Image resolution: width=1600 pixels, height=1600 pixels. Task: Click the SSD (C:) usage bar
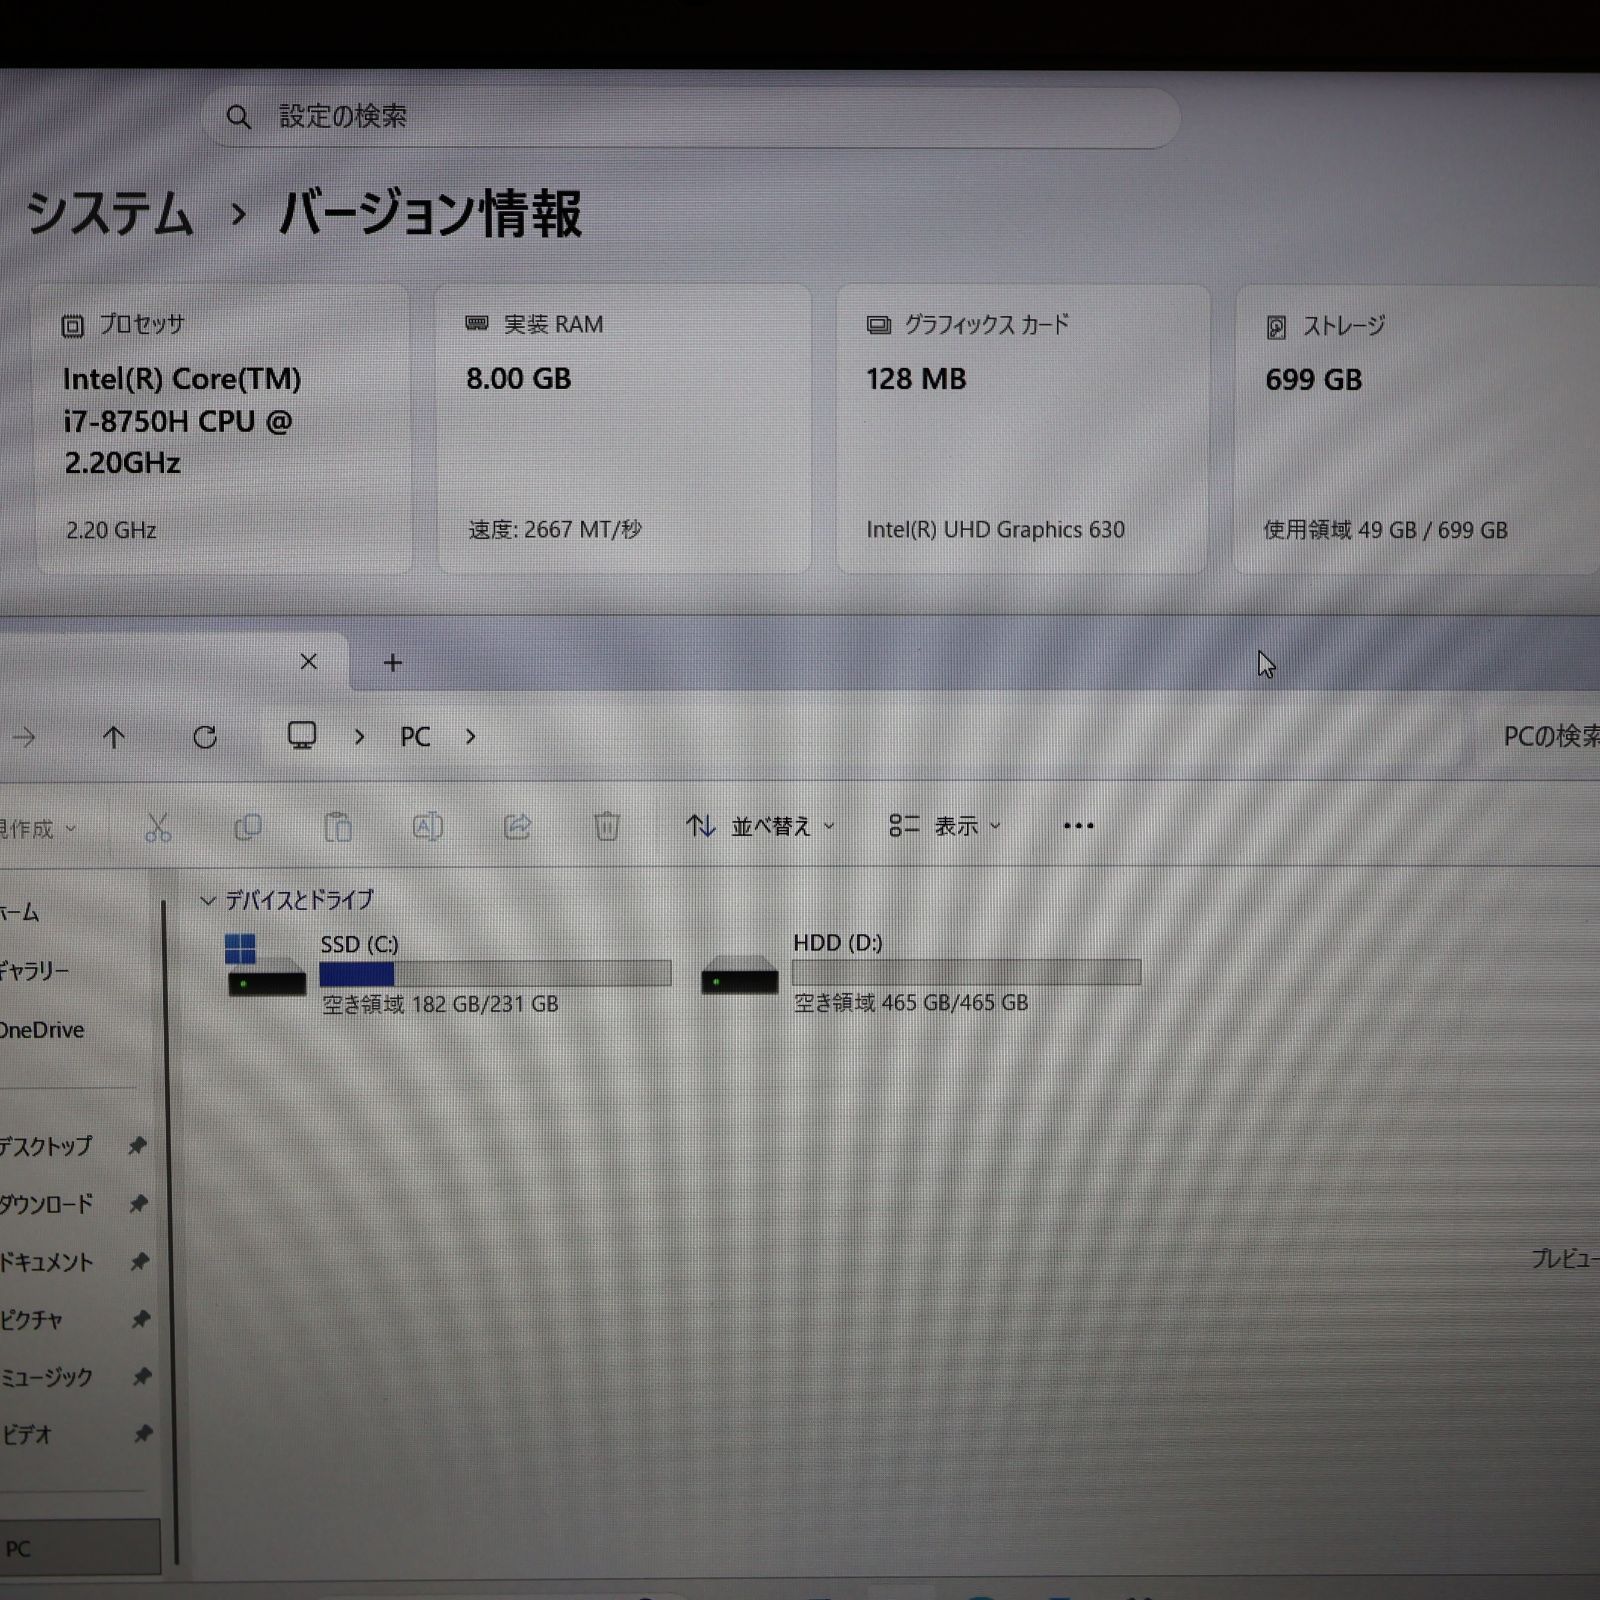[495, 973]
